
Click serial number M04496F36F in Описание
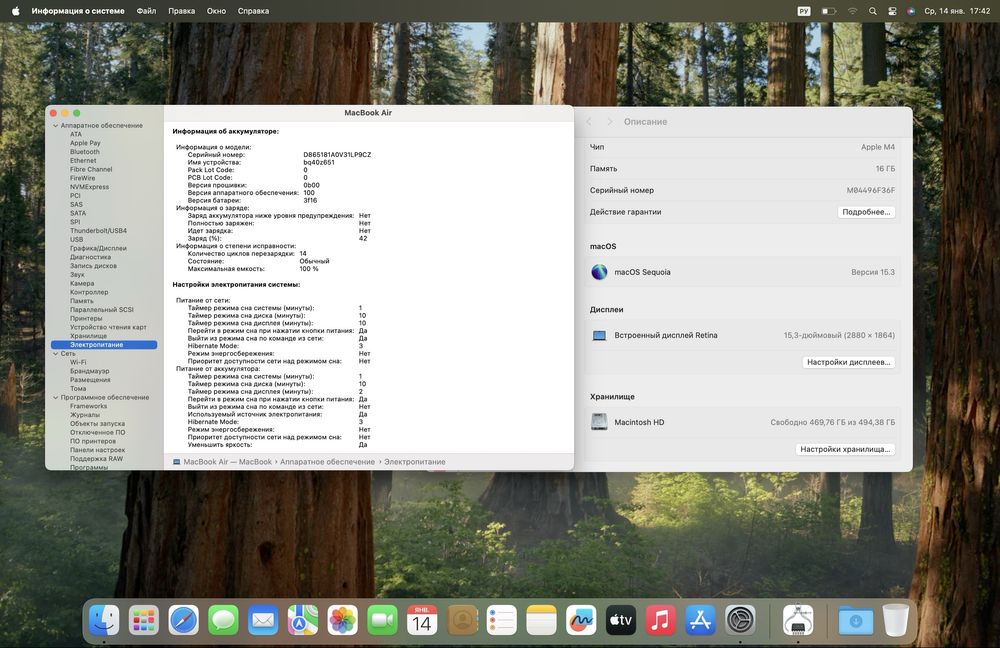[871, 190]
